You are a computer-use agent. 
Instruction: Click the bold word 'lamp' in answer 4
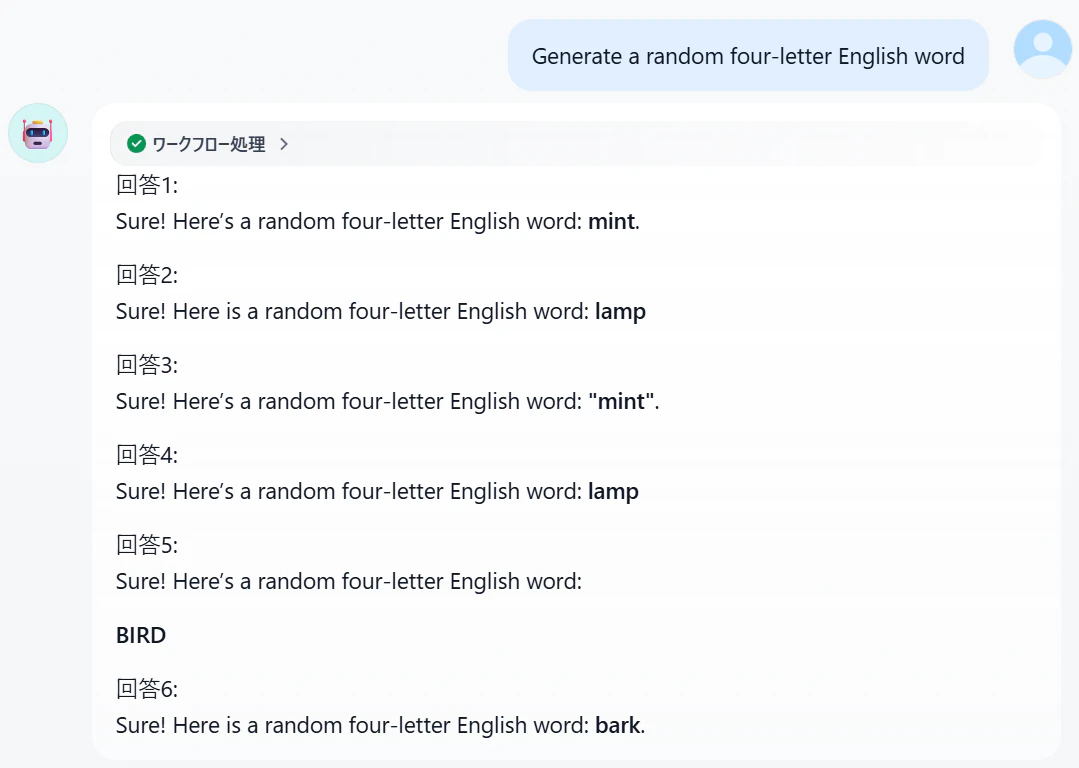[x=613, y=492]
